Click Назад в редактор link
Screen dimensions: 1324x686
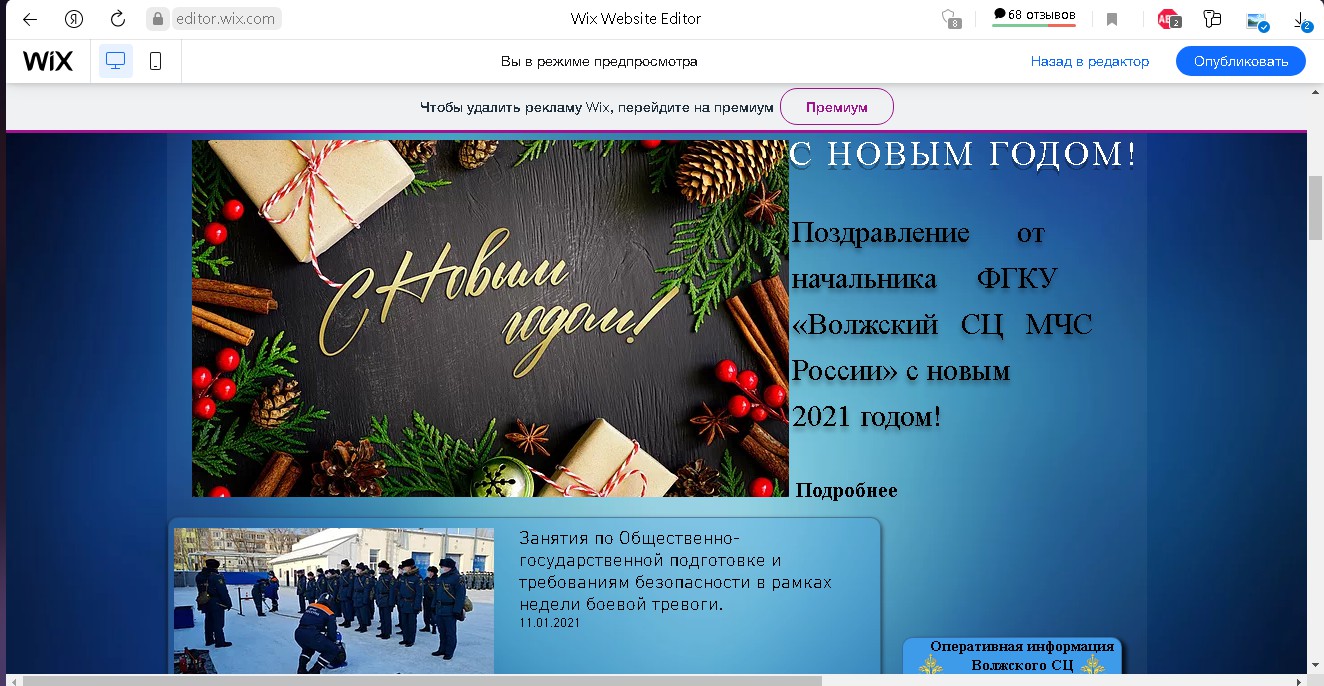pos(1090,61)
